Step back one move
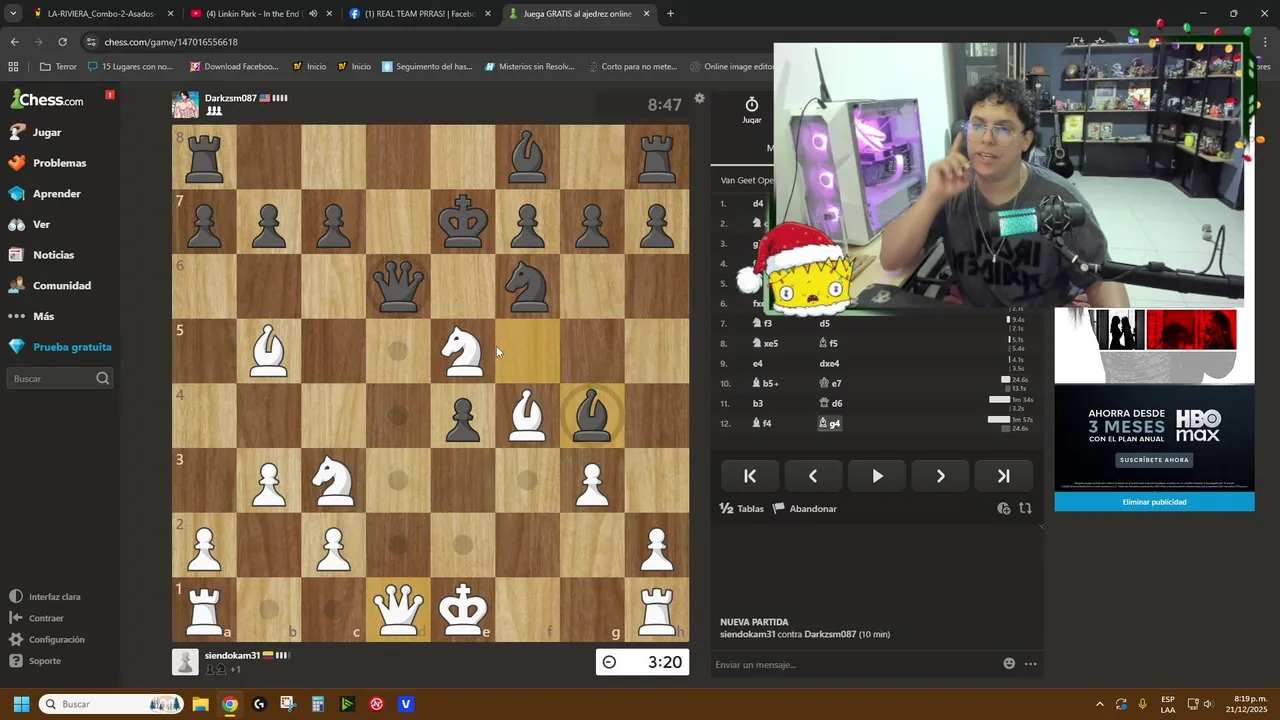 click(x=813, y=476)
